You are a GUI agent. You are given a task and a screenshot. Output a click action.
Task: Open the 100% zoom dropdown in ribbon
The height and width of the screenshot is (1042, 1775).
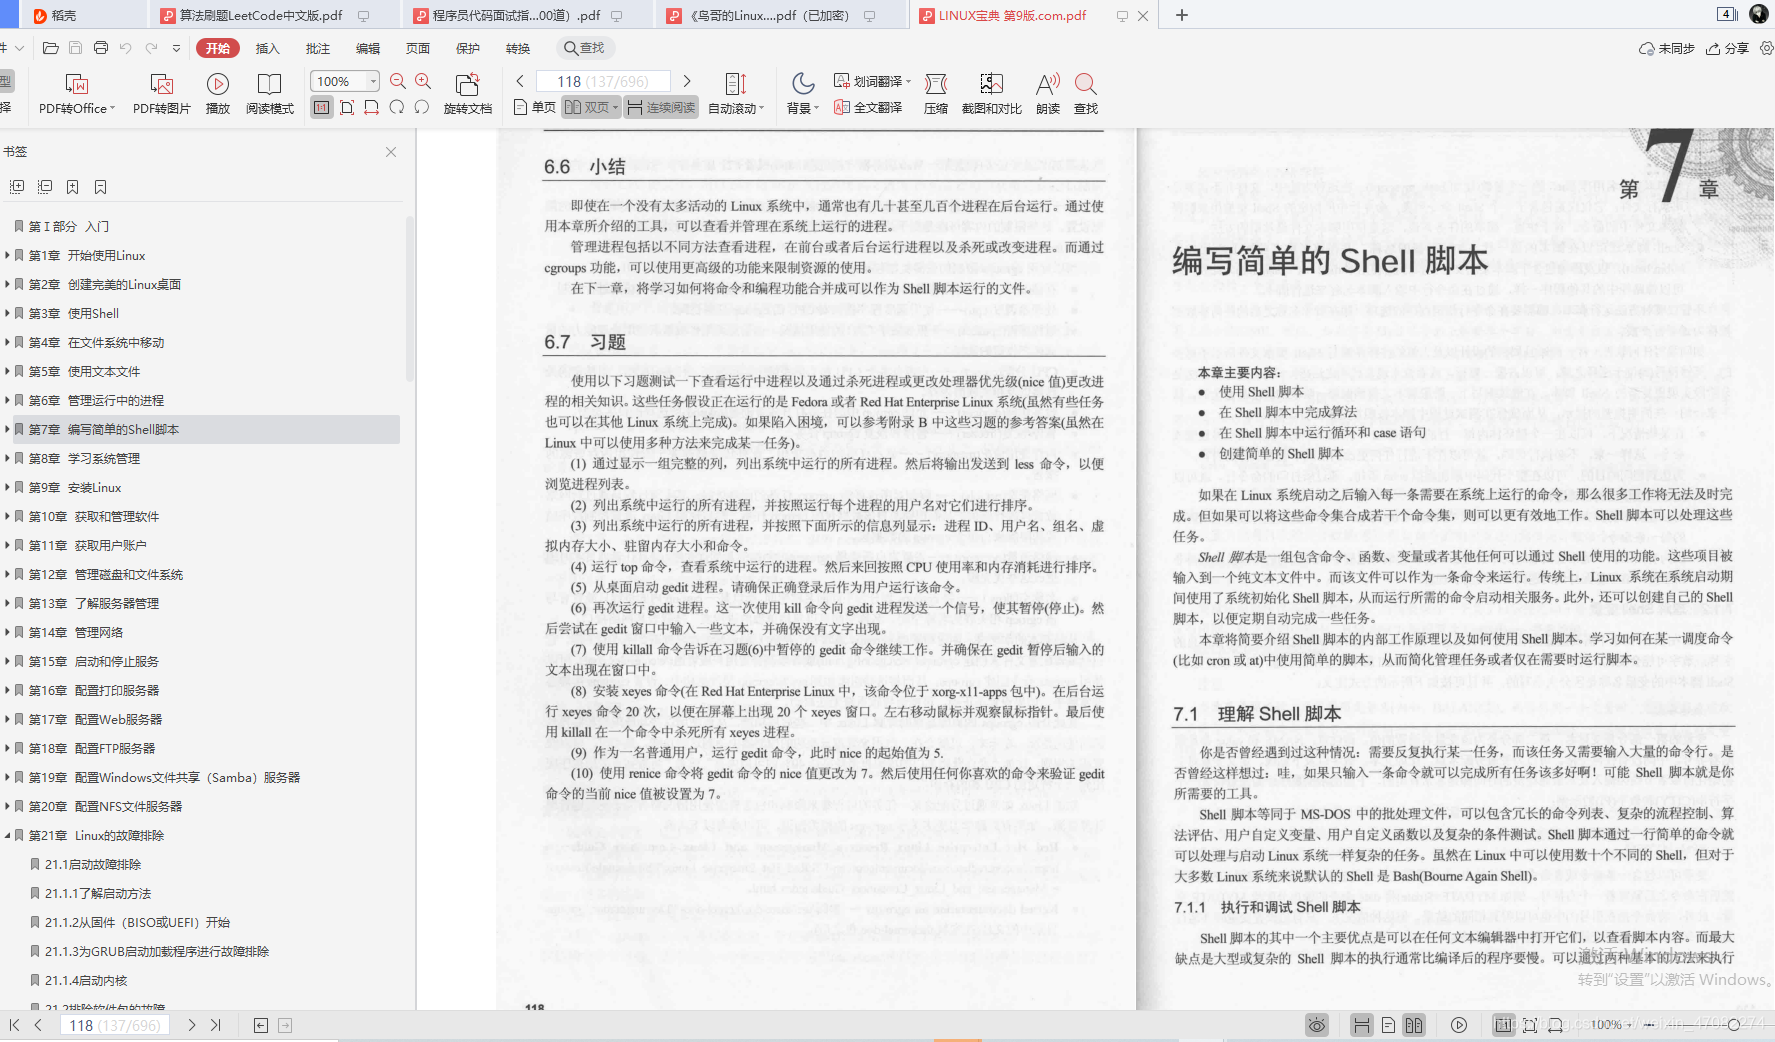coord(374,81)
